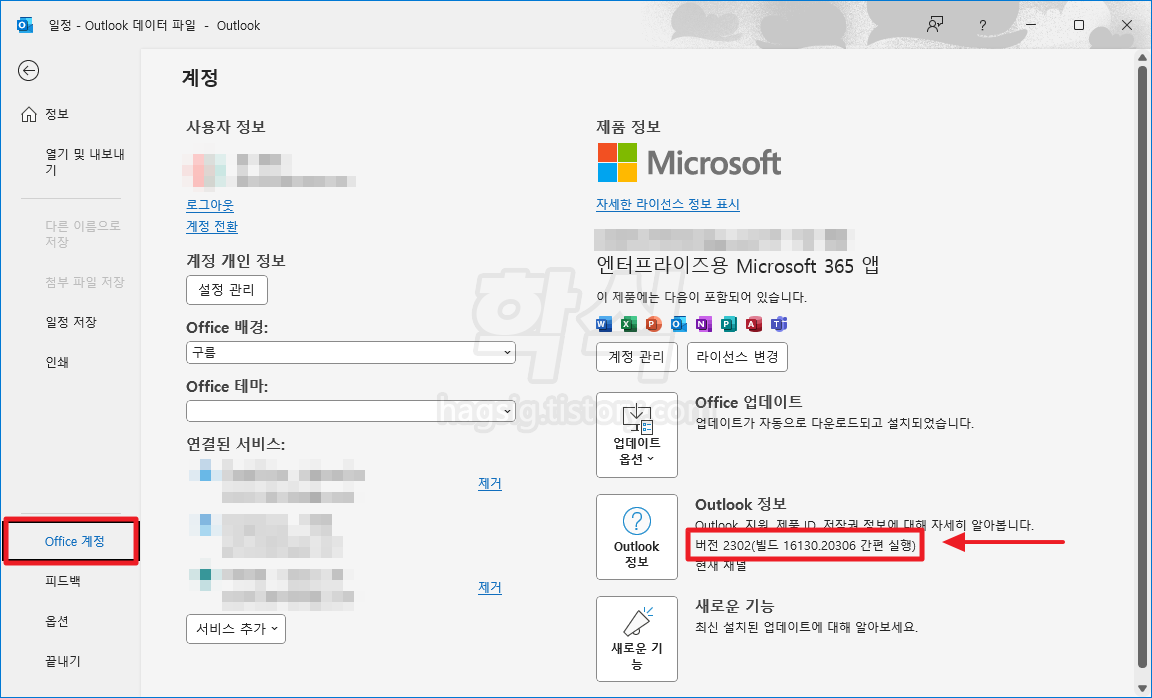This screenshot has width=1152, height=698.
Task: Click the Word app icon
Action: pos(604,324)
